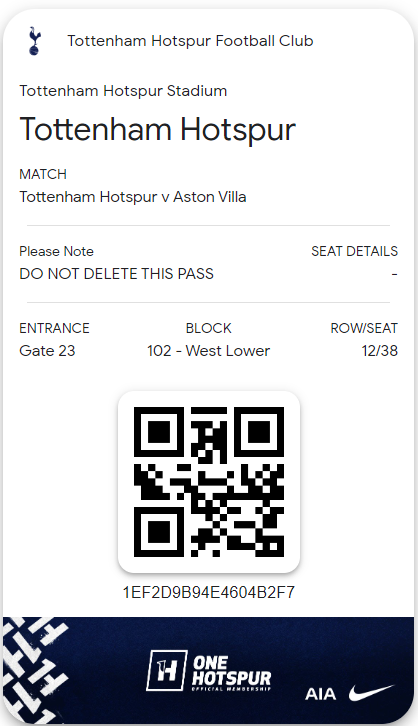This screenshot has width=418, height=726.
Task: Select the Tottenham Hotspur Football Club header text
Action: (190, 41)
